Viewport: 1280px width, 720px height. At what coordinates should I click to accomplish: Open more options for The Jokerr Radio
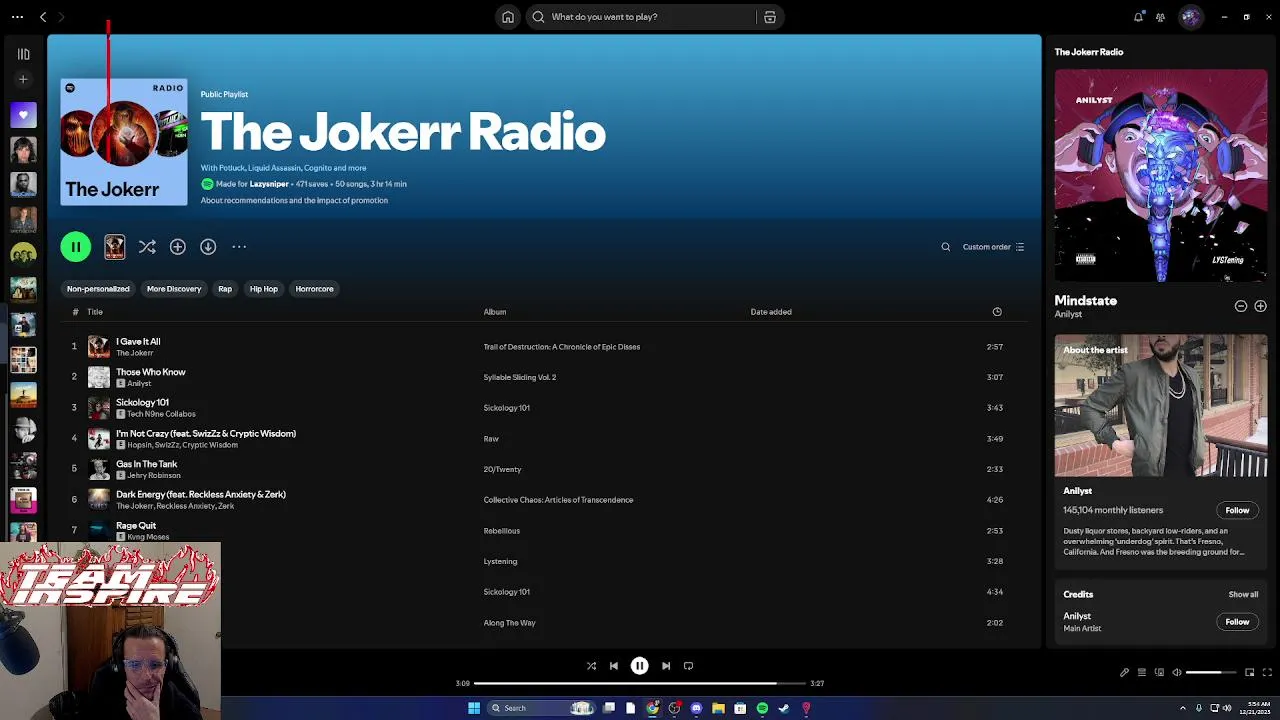tap(239, 247)
